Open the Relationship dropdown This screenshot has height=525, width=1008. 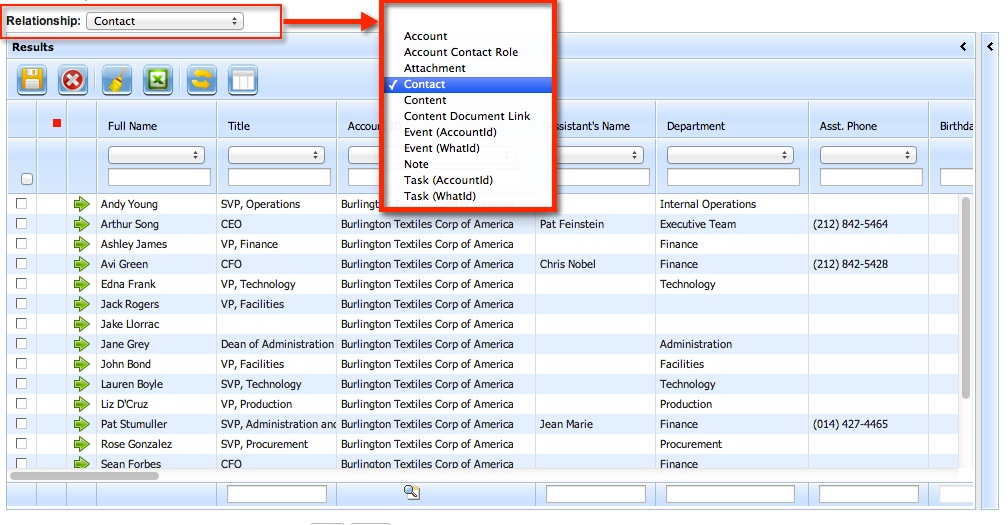[x=164, y=21]
